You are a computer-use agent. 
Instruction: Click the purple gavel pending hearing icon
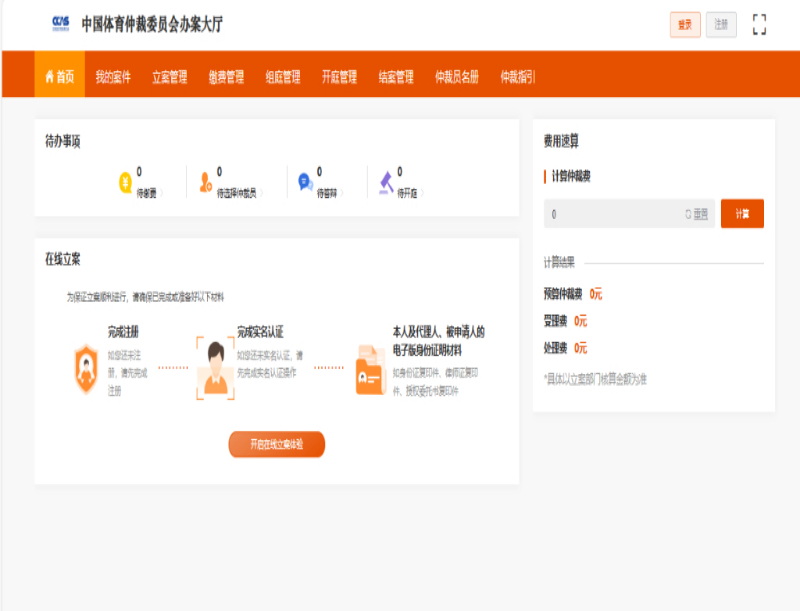386,182
